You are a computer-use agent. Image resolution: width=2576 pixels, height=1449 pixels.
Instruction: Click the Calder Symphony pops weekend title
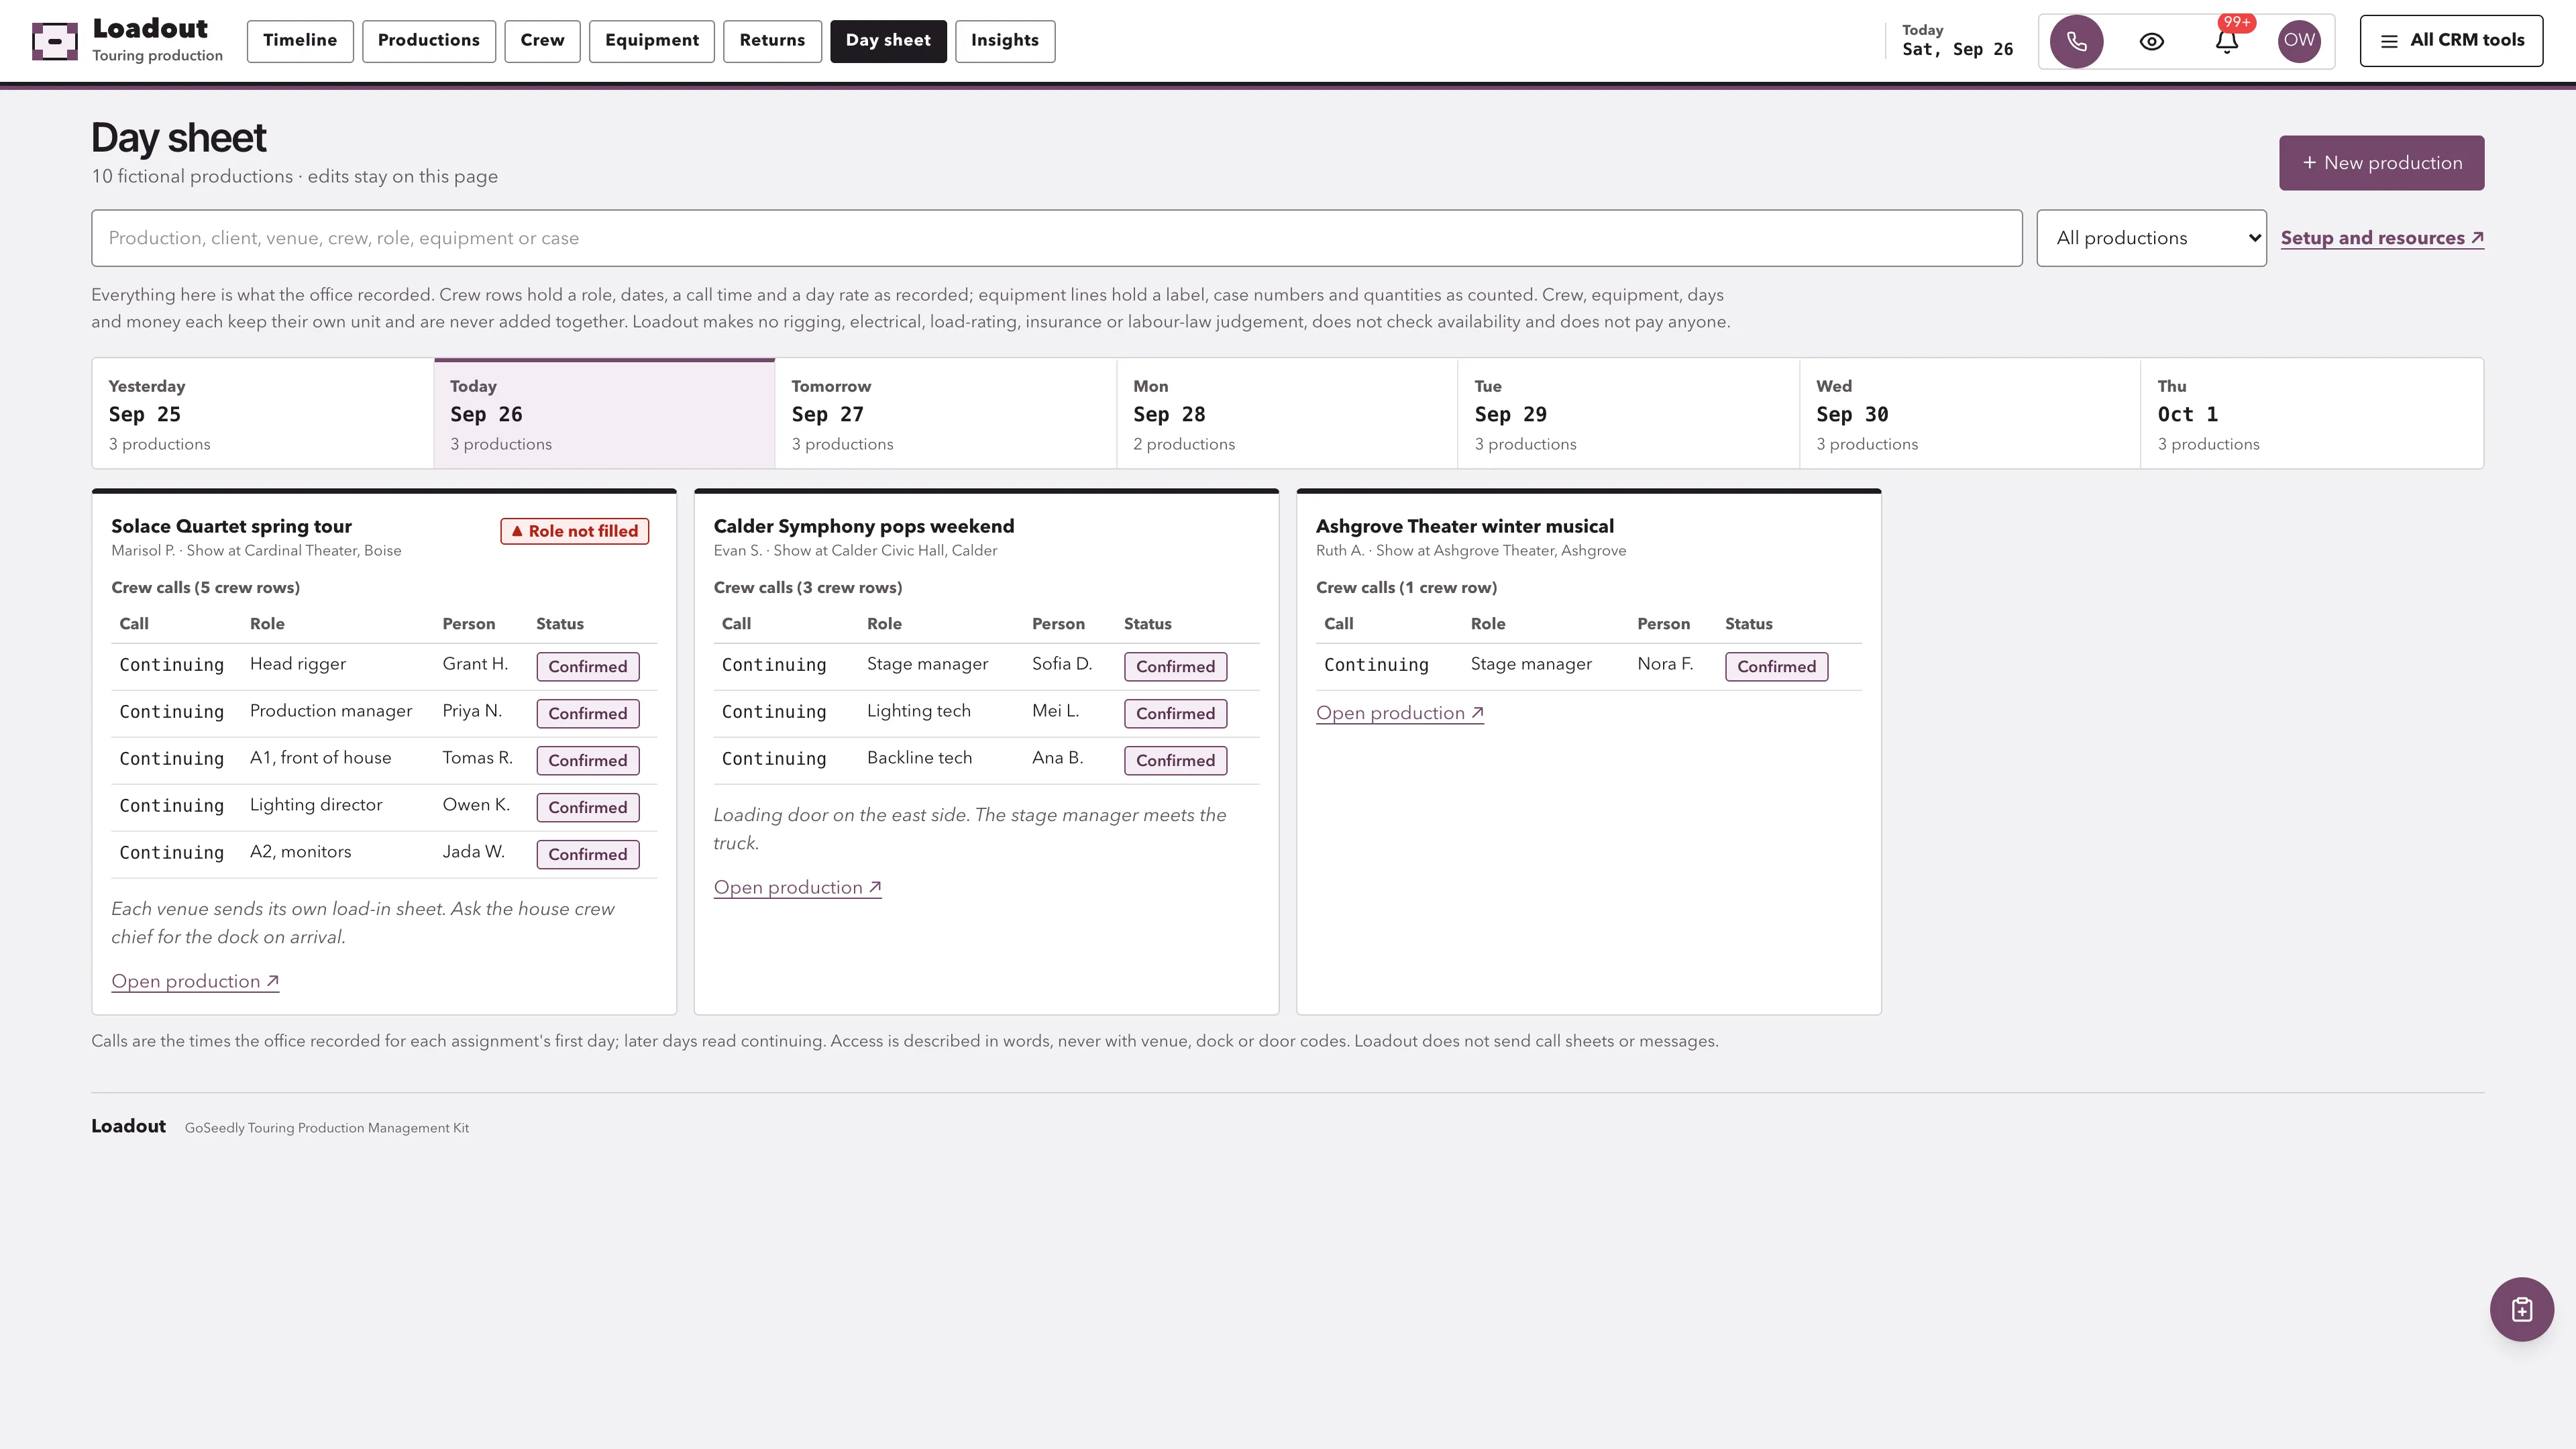[864, 526]
